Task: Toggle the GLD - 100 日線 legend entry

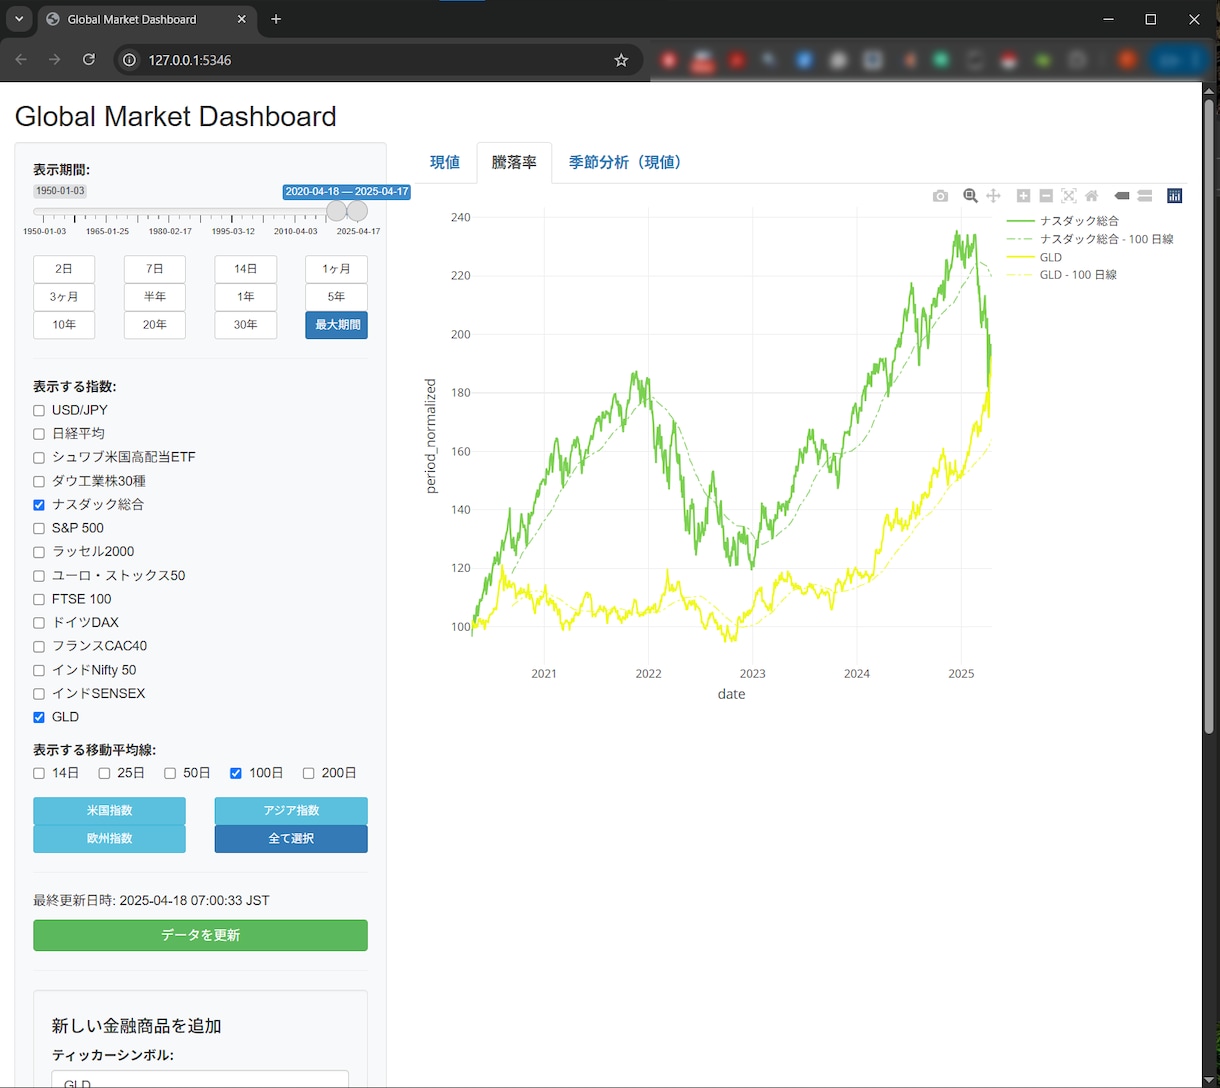Action: [x=1062, y=275]
